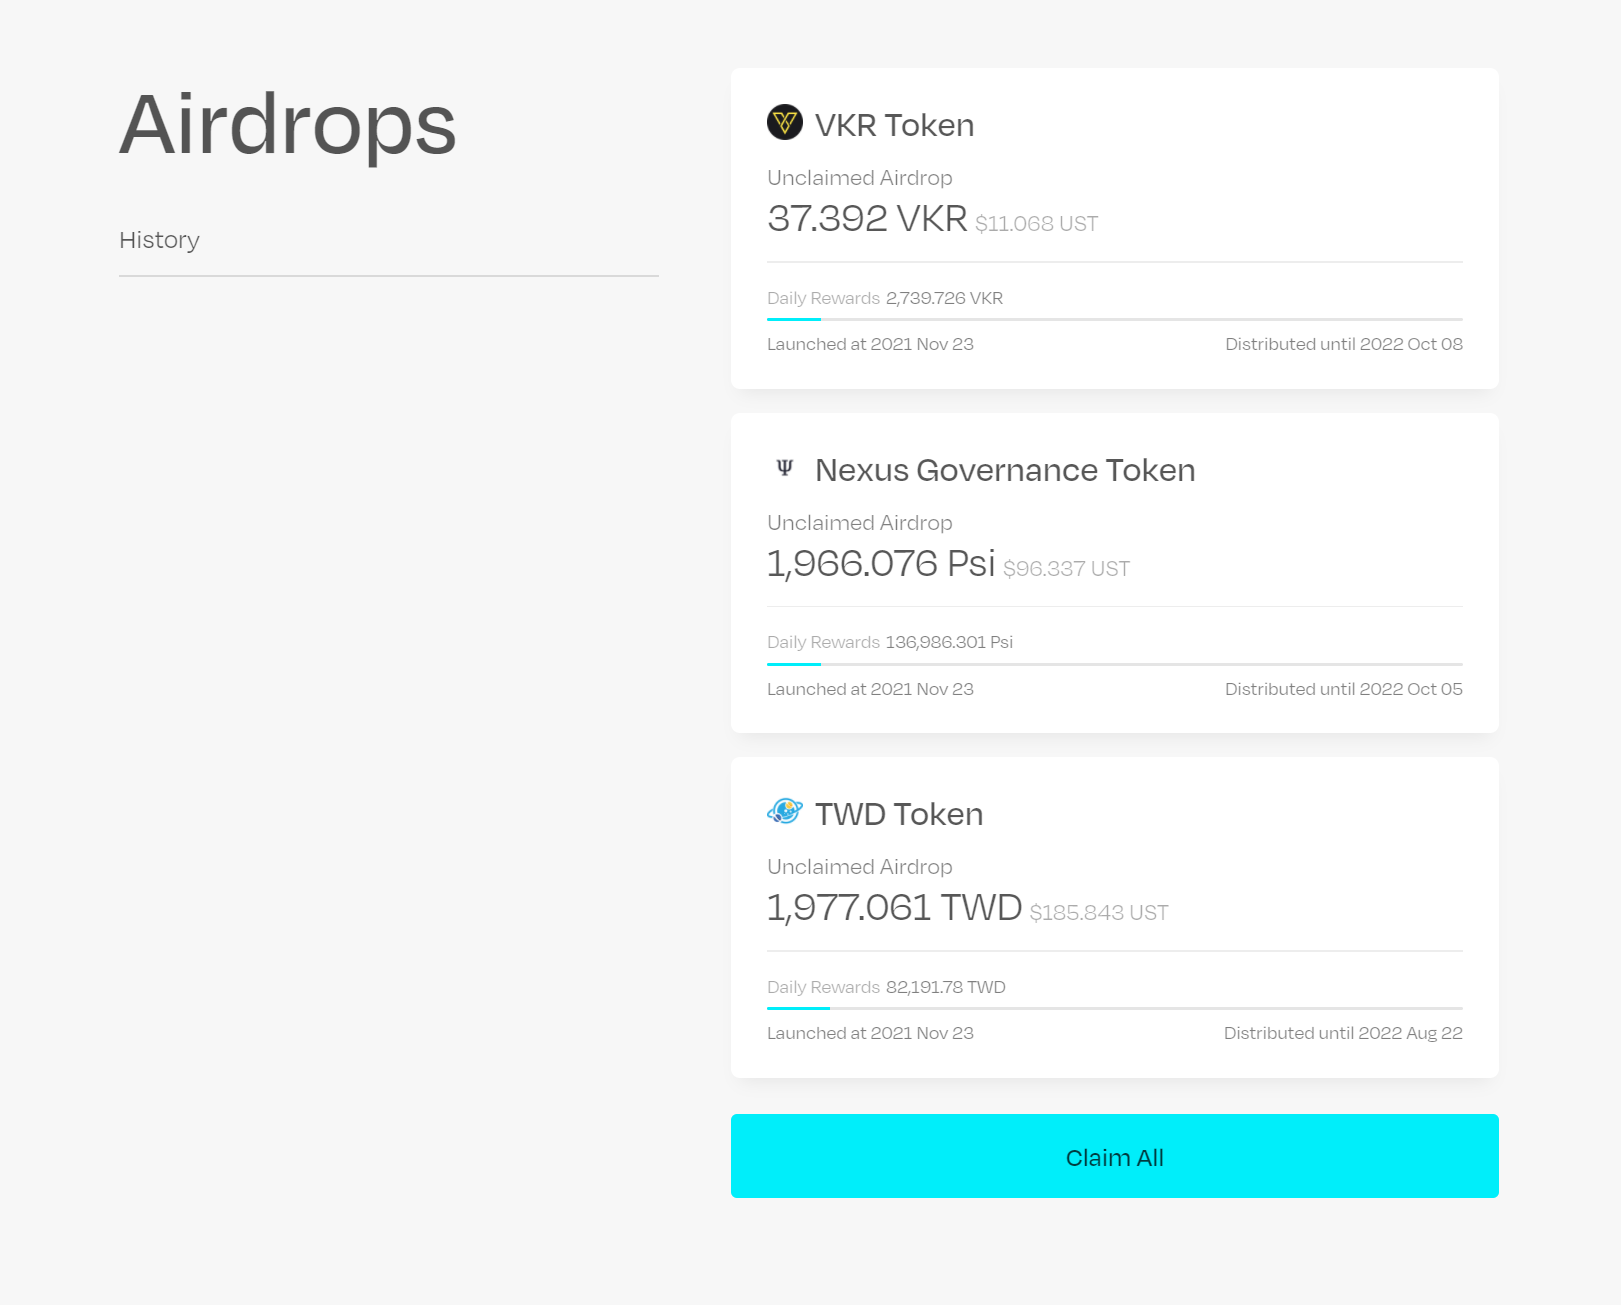
Task: Click the 37.392 VKR unclaimed amount
Action: [x=867, y=218]
